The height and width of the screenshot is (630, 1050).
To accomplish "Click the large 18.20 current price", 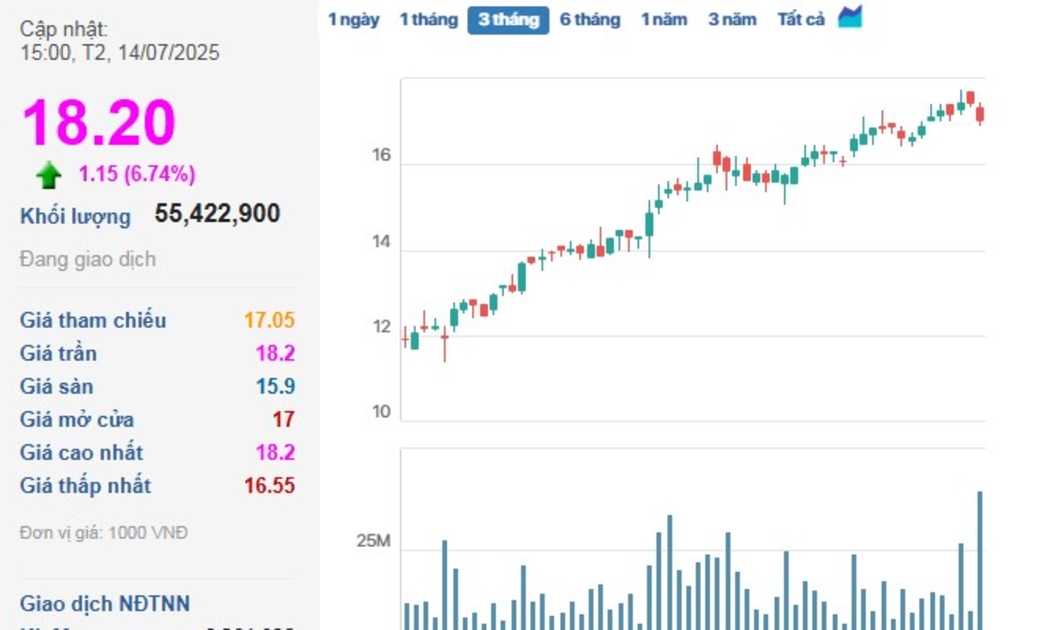I will (x=98, y=123).
